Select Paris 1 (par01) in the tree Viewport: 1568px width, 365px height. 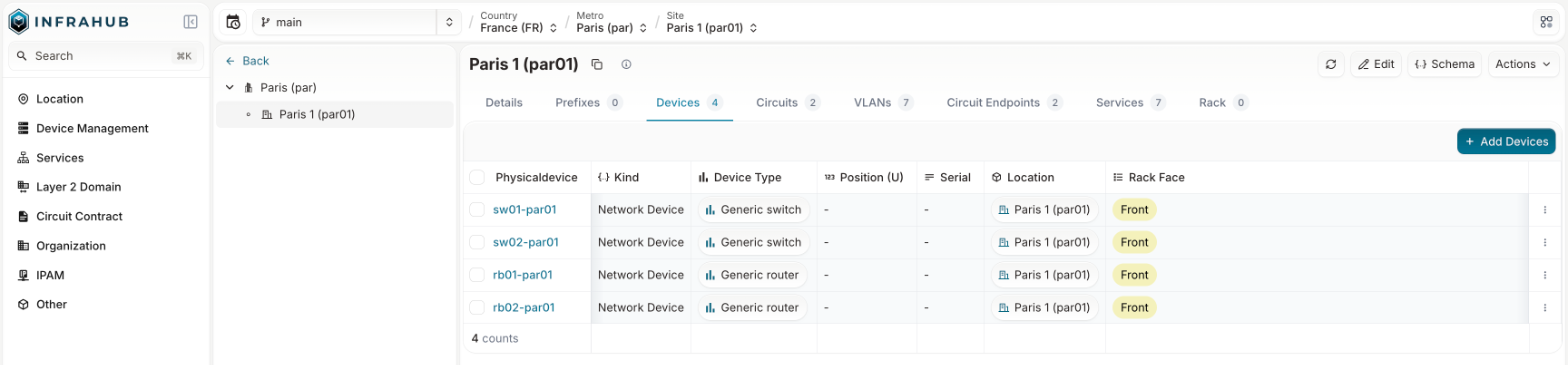click(335, 114)
